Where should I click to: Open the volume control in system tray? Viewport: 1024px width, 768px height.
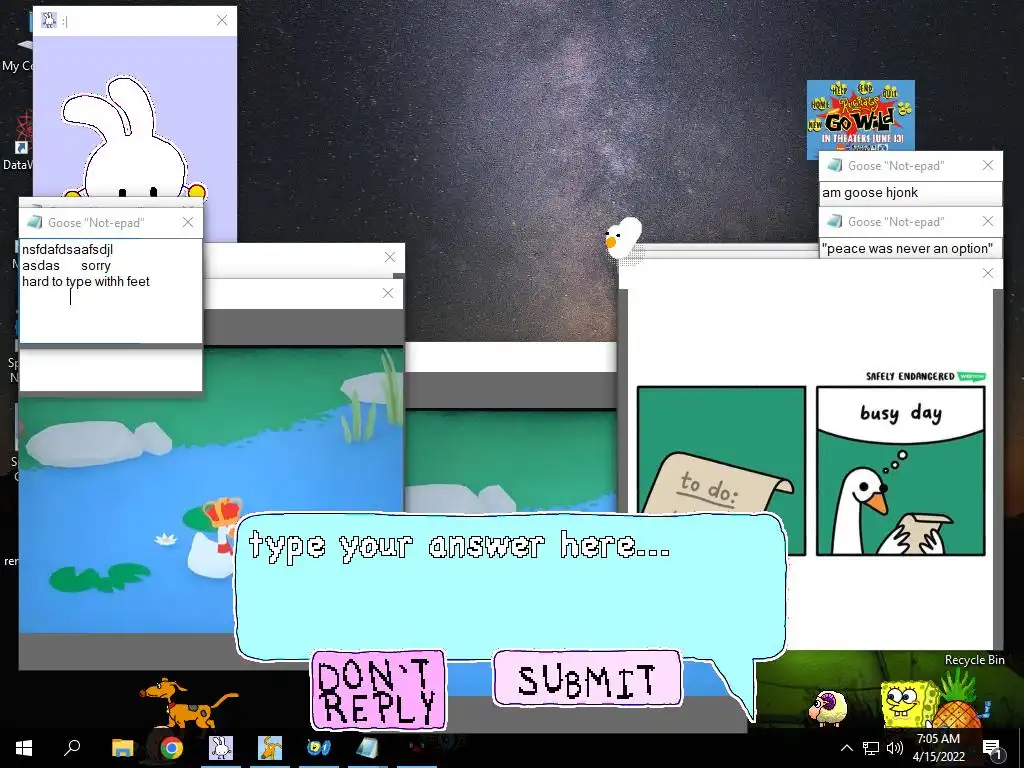(x=895, y=748)
